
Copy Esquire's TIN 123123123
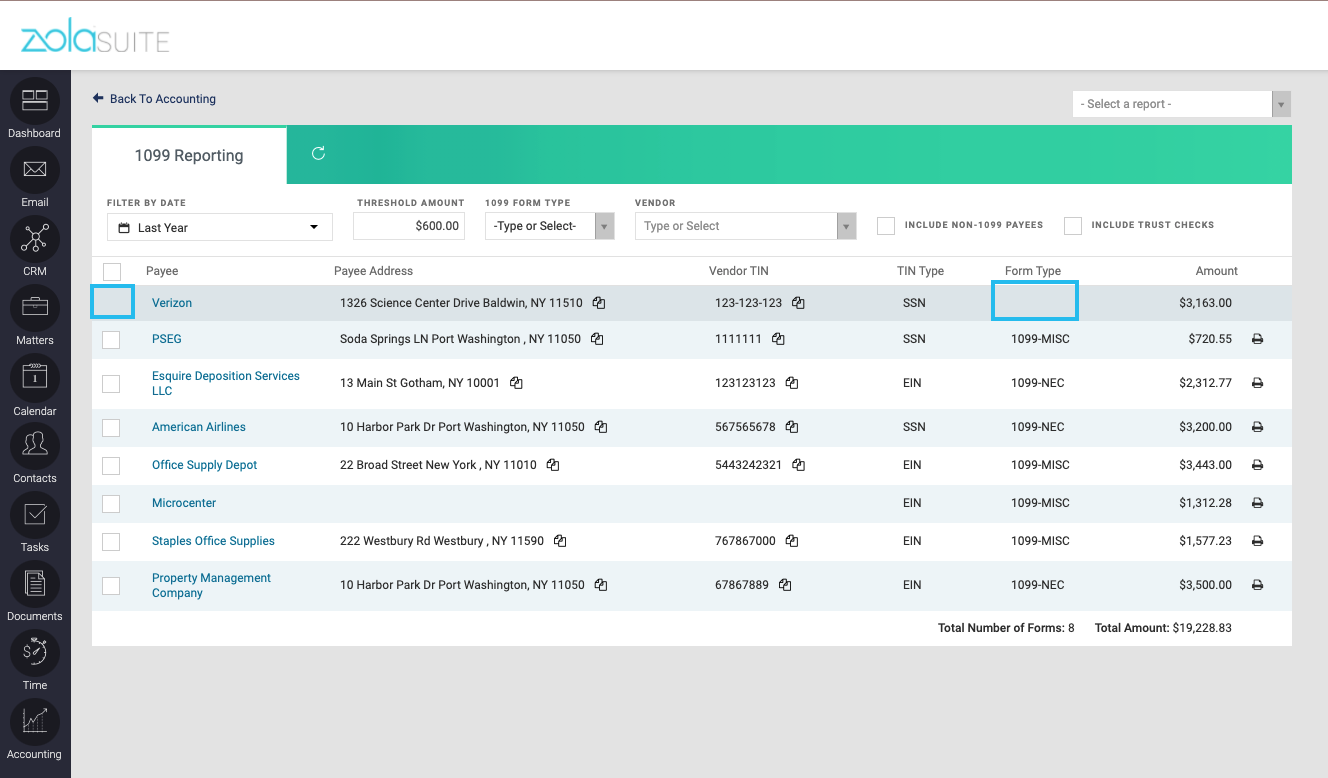(792, 383)
